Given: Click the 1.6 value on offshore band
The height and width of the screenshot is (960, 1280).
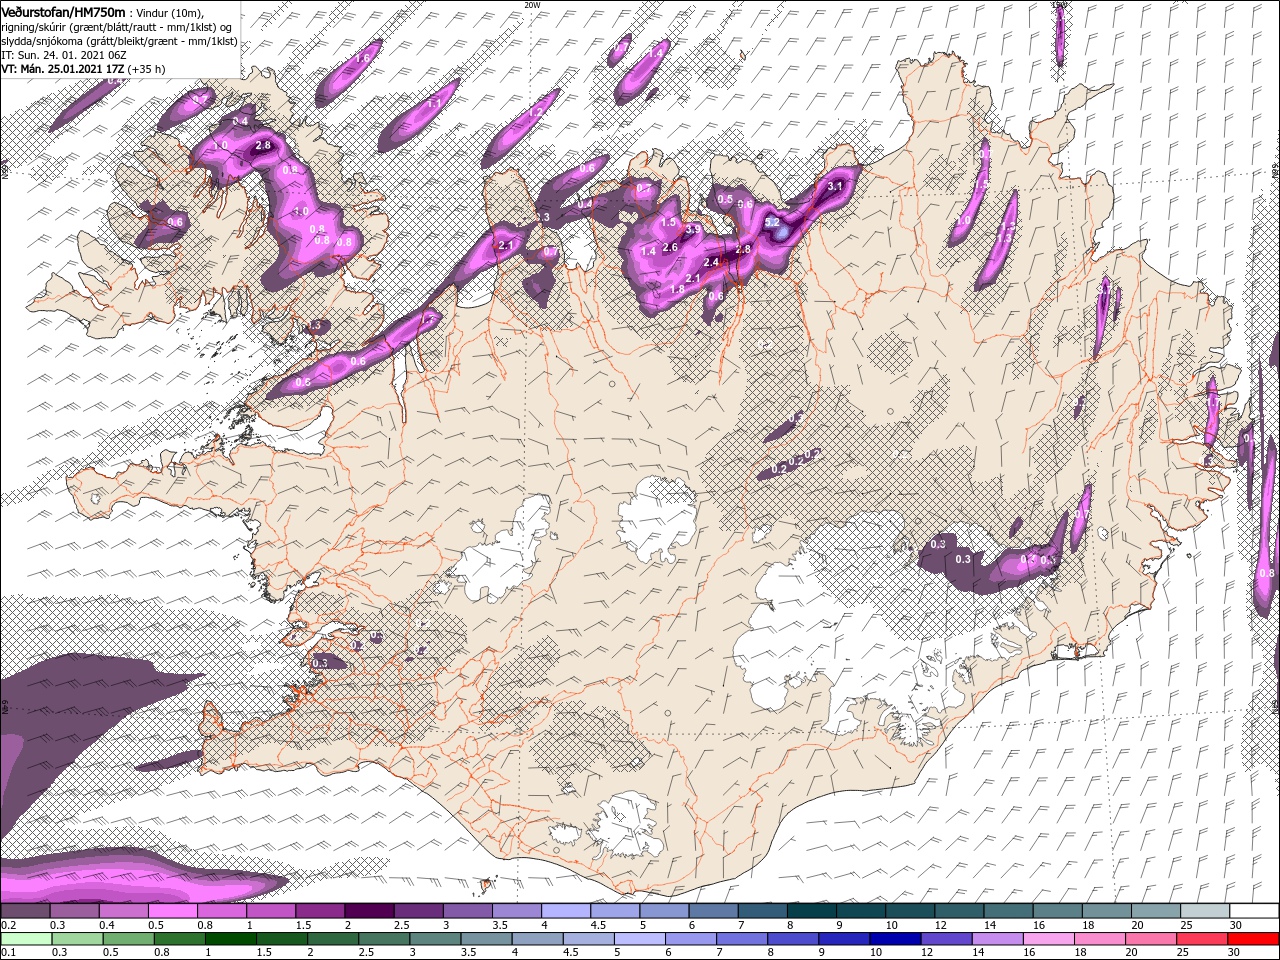Looking at the screenshot, I should point(361,59).
